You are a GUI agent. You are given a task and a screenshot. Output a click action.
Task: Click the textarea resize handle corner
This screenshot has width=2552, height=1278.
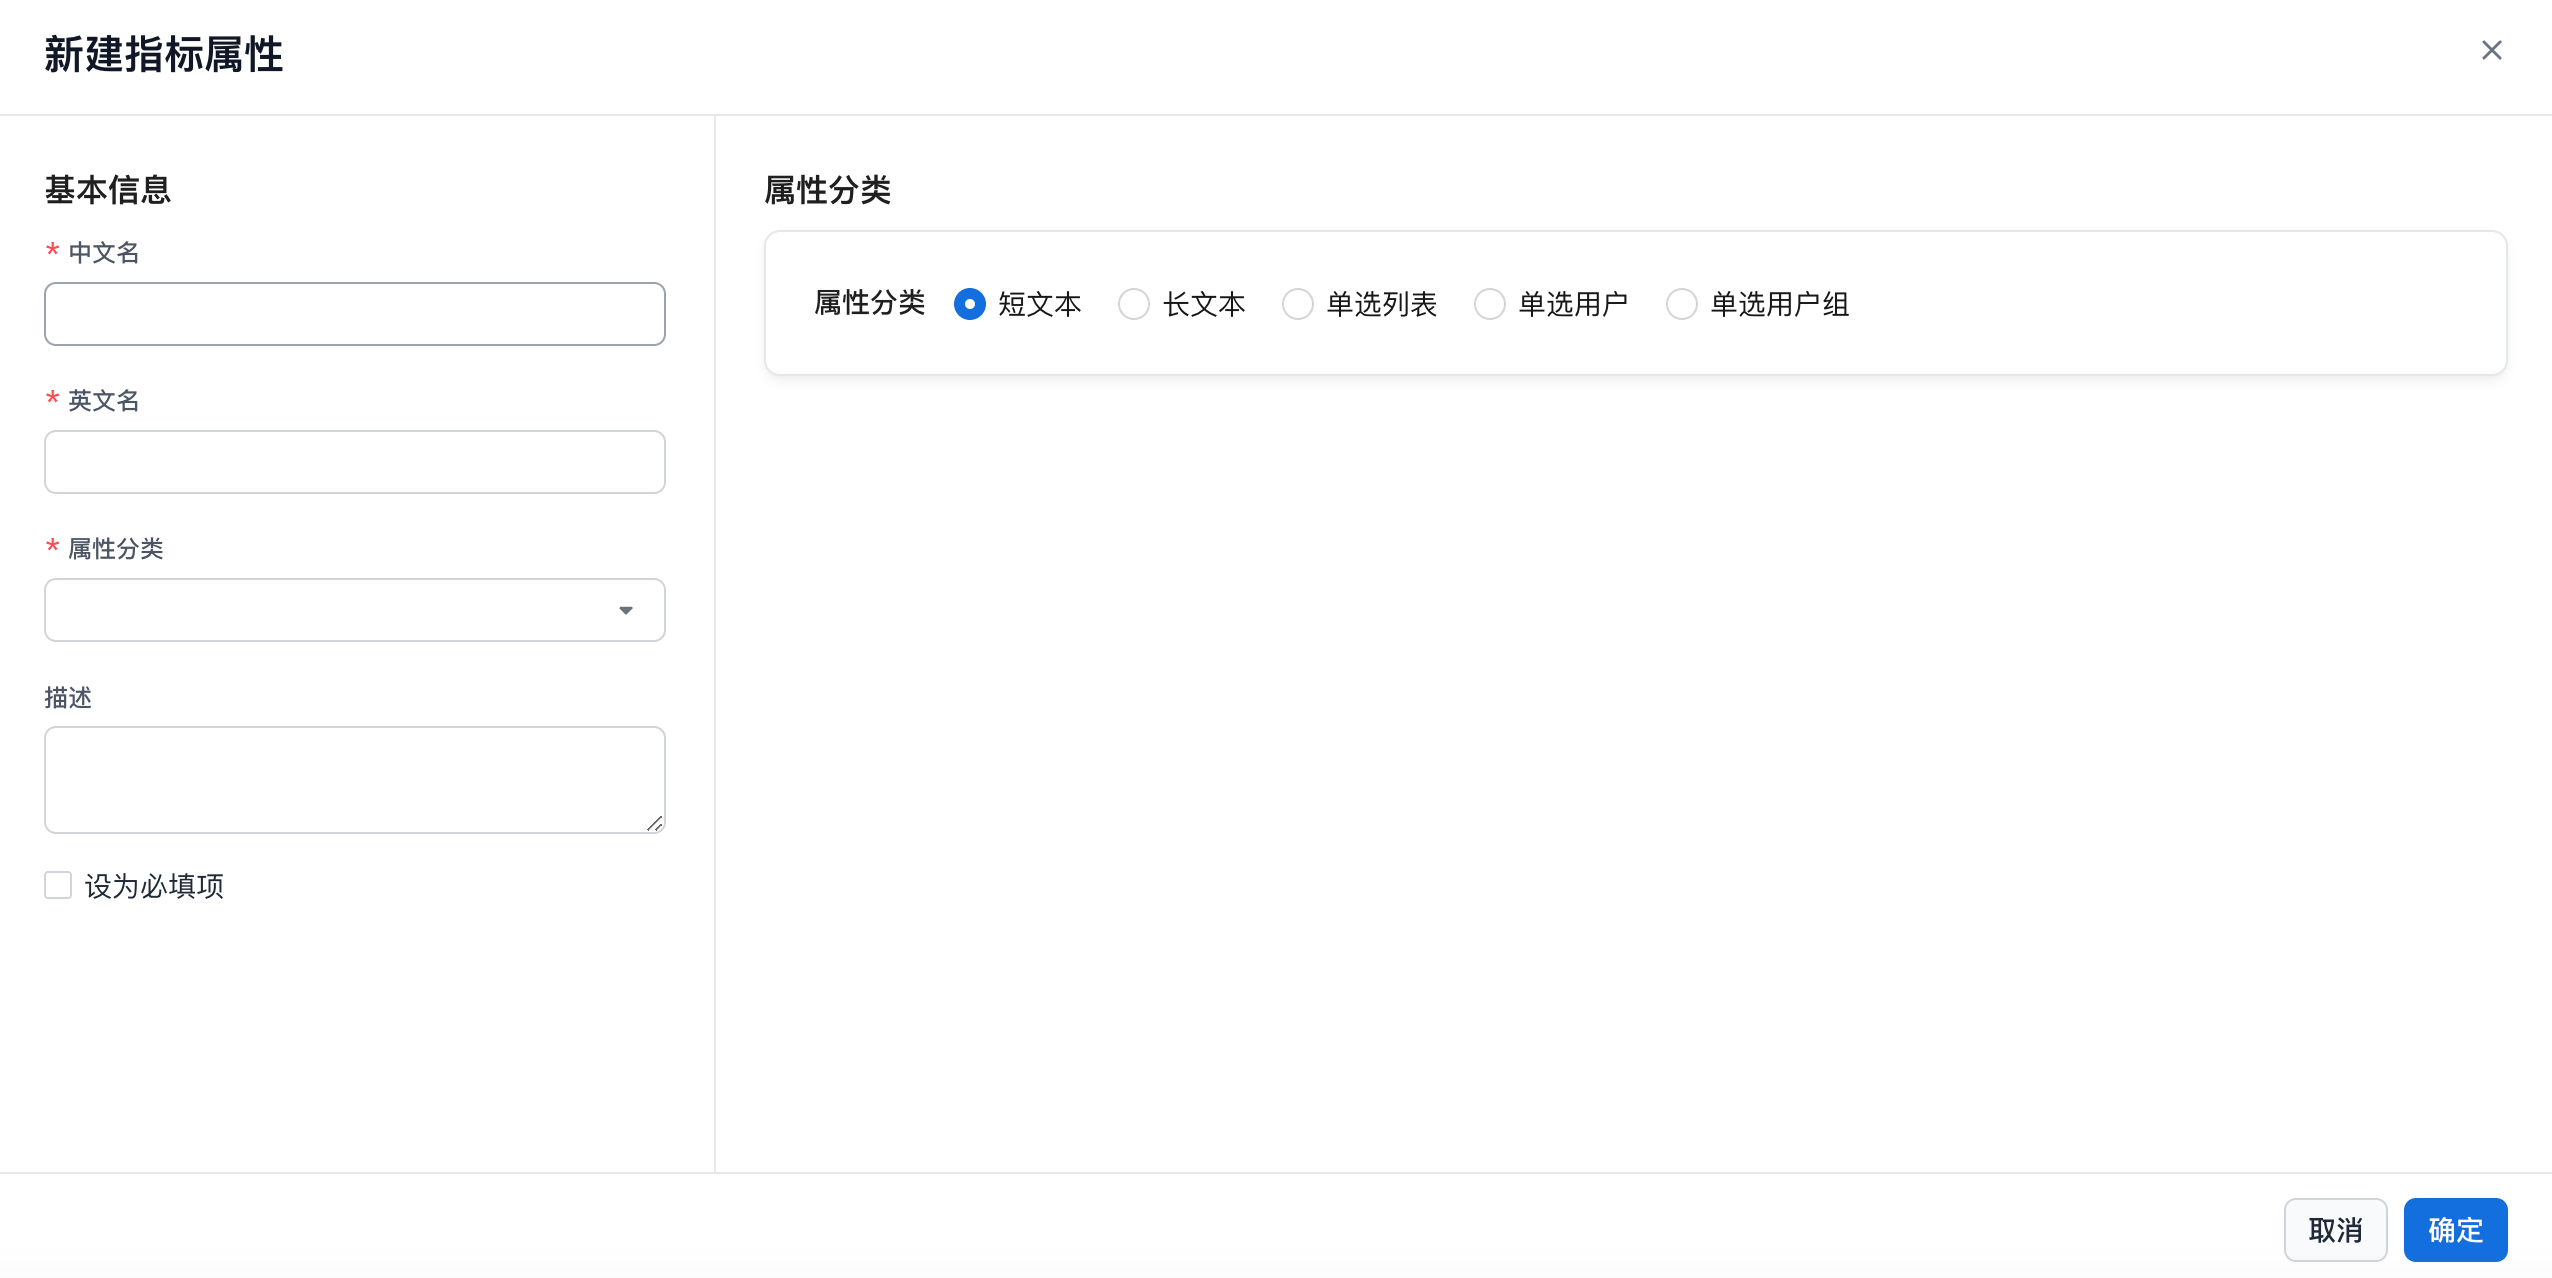pyautogui.click(x=655, y=823)
